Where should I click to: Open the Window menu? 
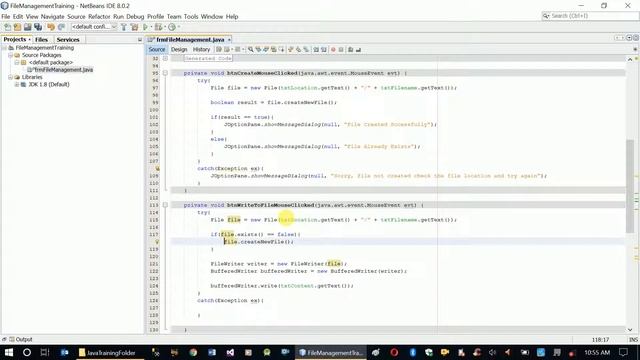(212, 16)
